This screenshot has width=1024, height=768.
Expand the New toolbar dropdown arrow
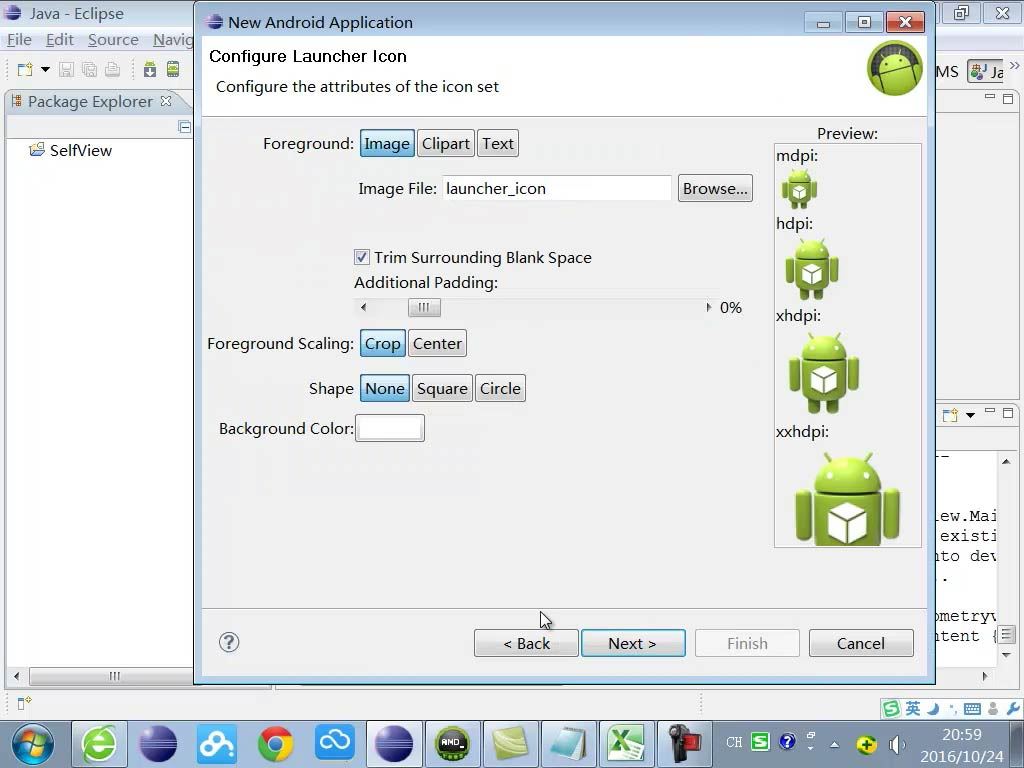pos(45,69)
